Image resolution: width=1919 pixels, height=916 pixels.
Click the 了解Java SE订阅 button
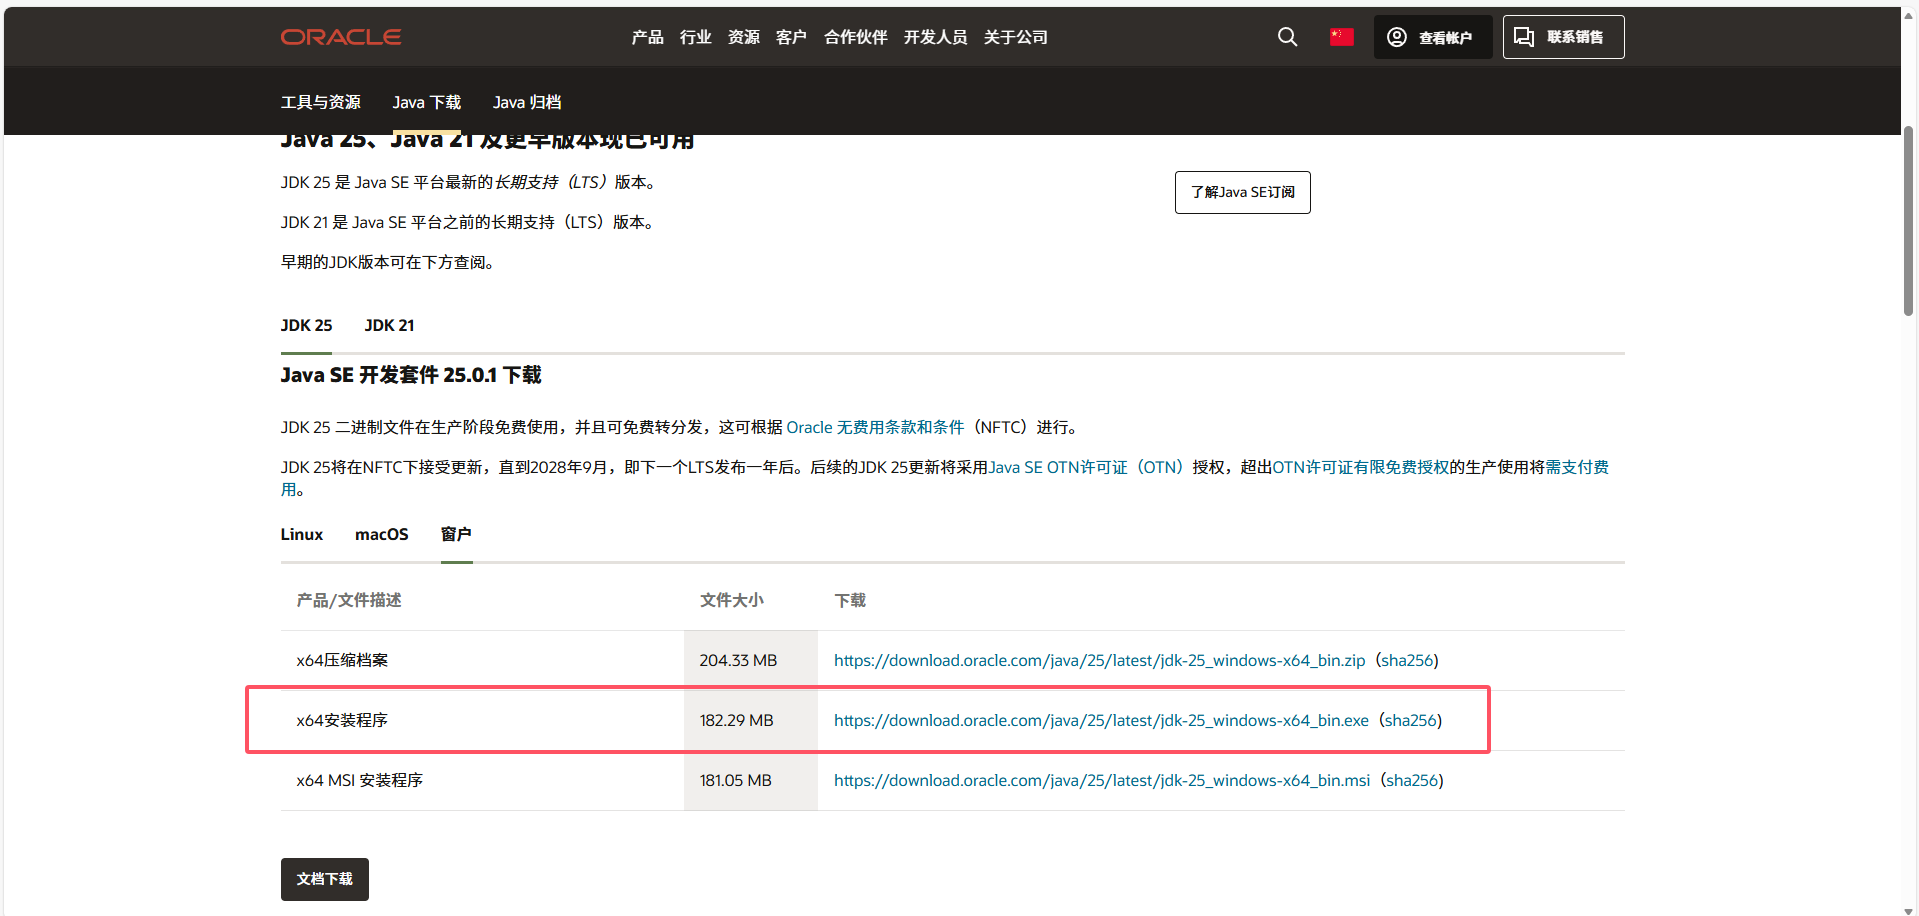click(x=1242, y=192)
